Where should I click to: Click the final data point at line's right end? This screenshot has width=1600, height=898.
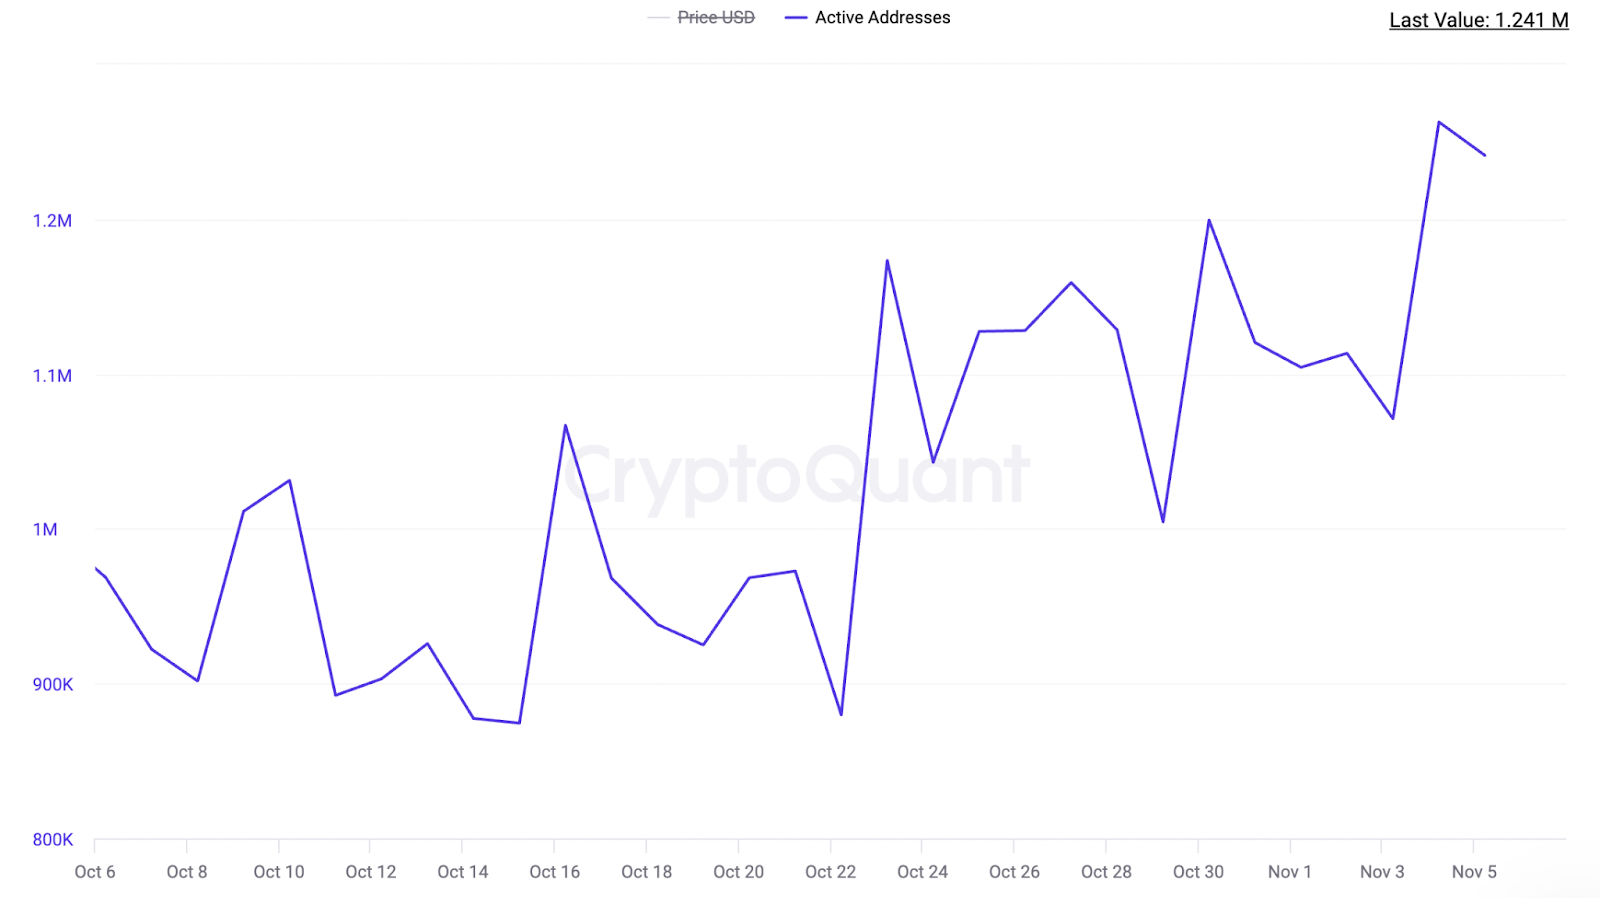(x=1485, y=155)
